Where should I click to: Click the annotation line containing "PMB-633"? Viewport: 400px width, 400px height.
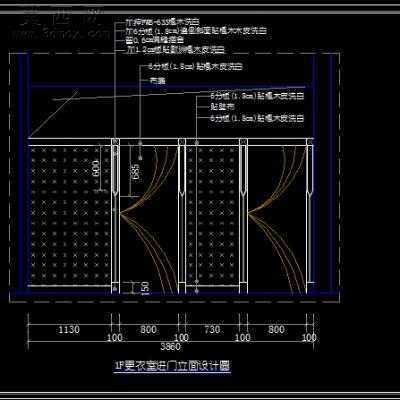pos(162,22)
